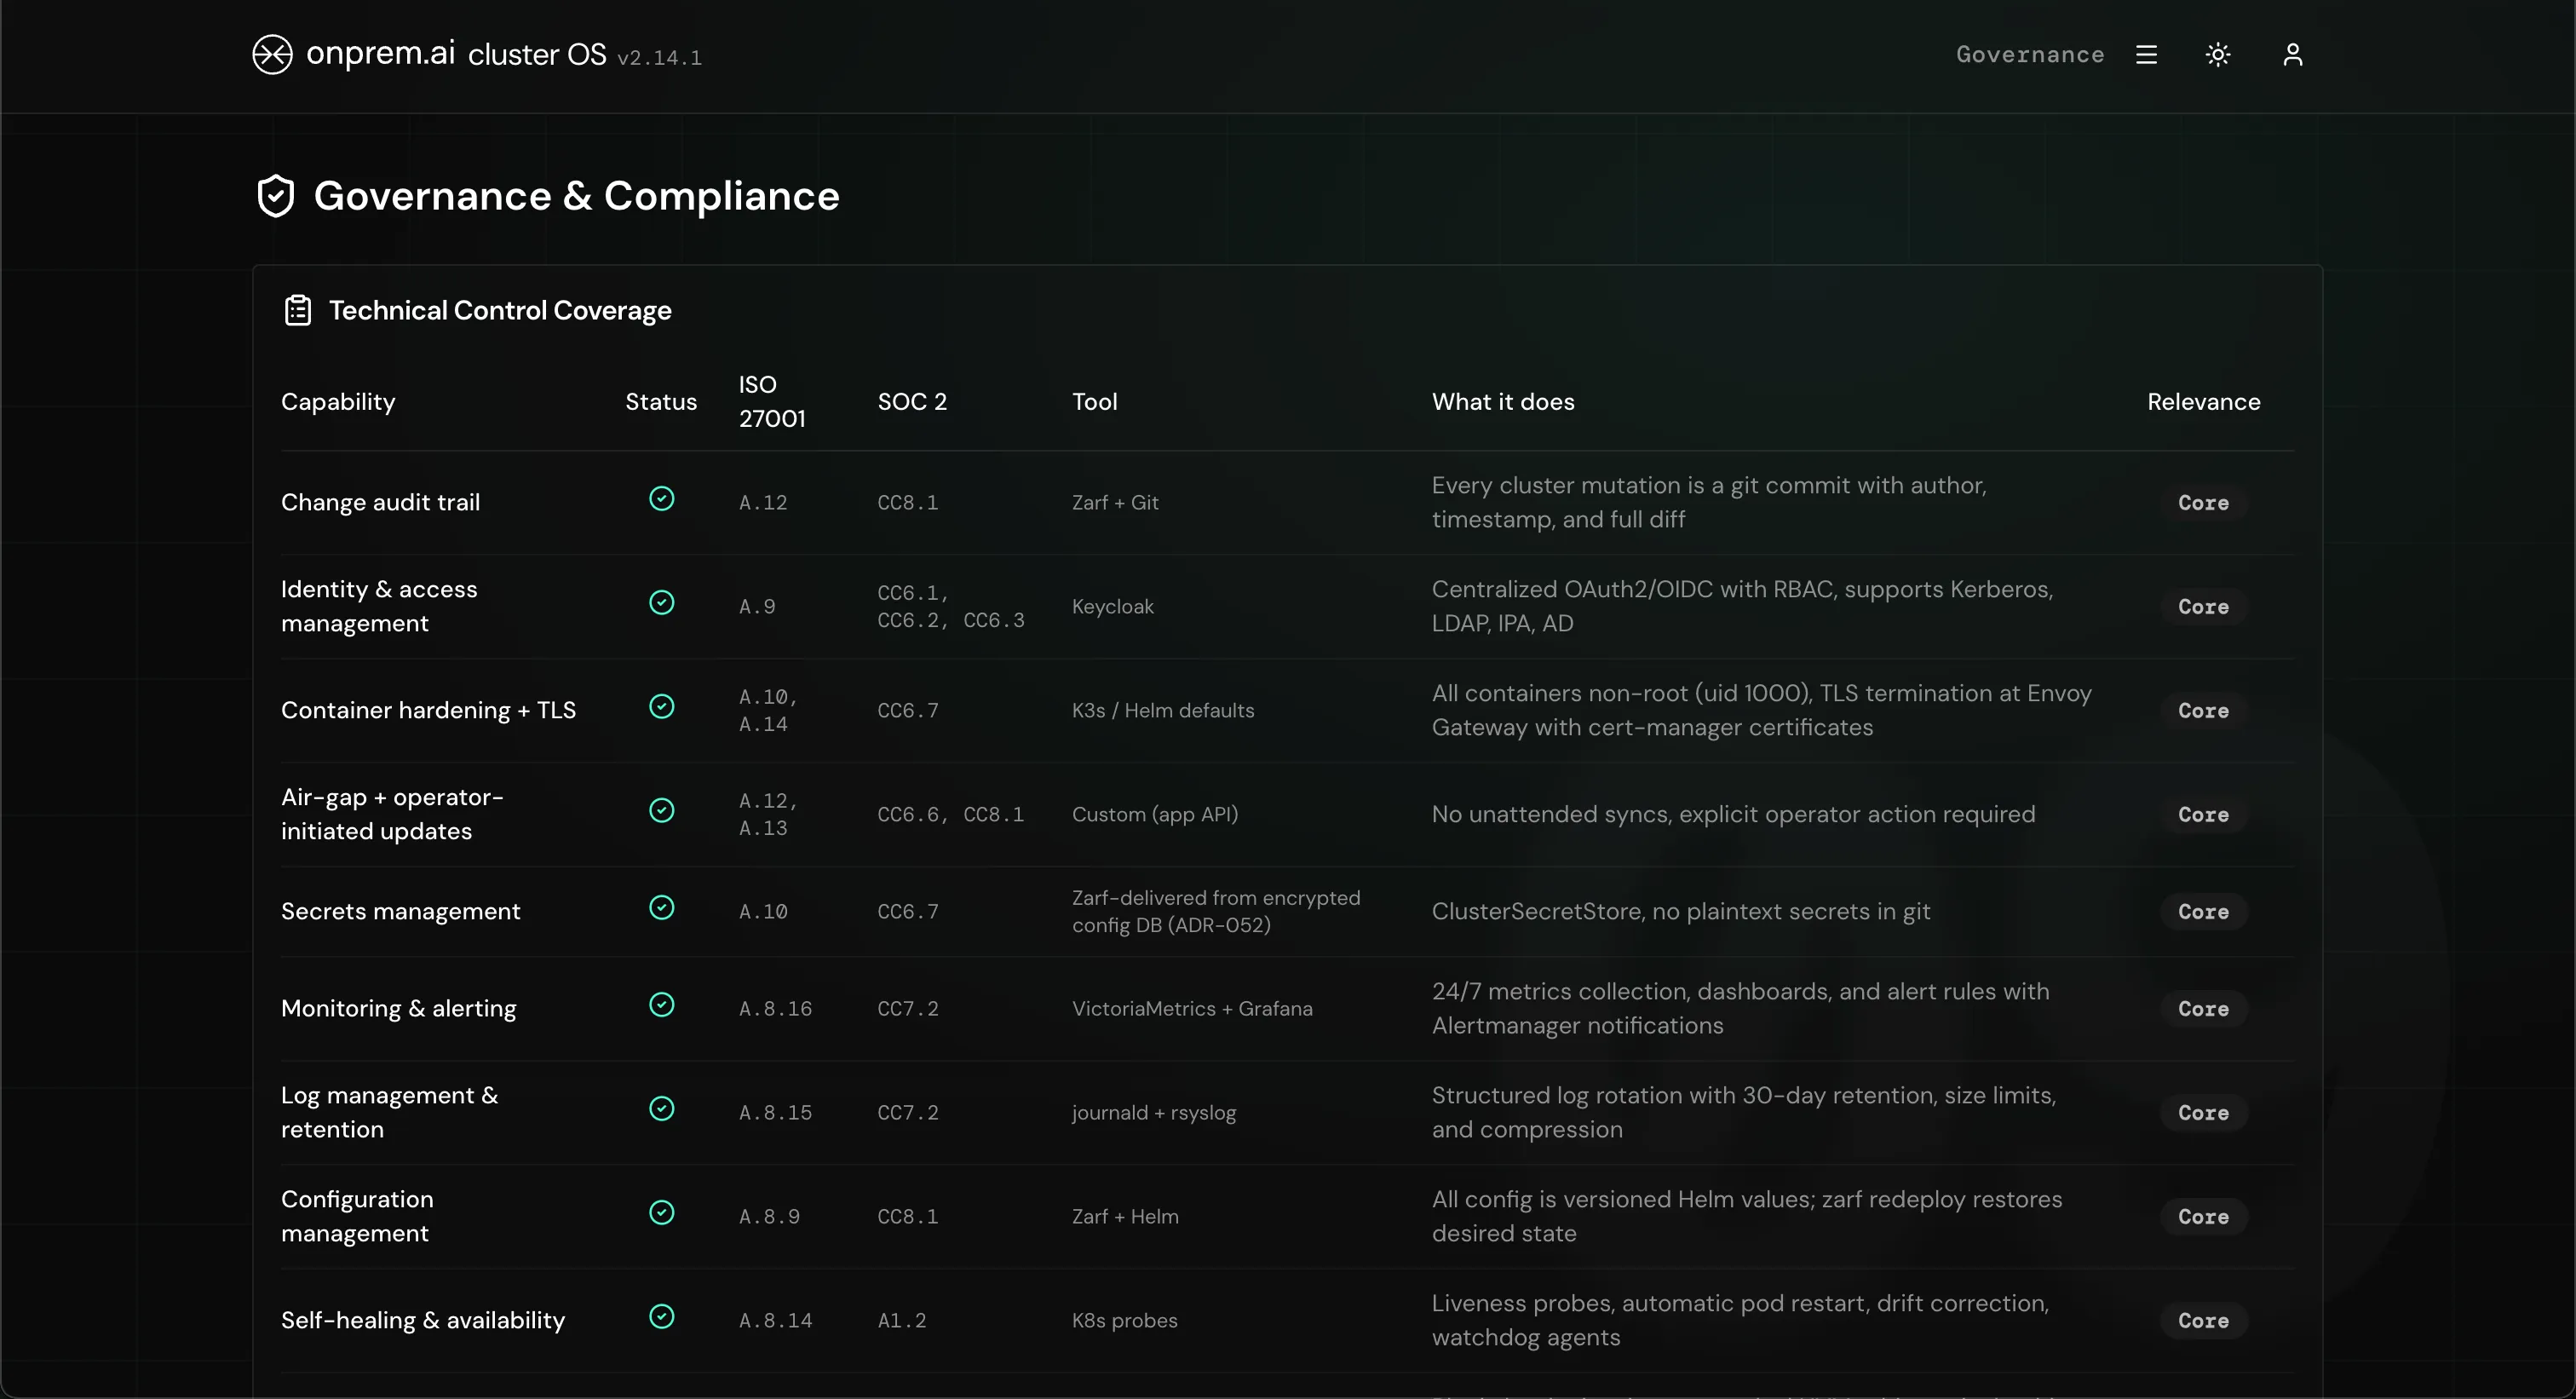Click the Relevance column header
2576x1399 pixels.
point(2204,402)
